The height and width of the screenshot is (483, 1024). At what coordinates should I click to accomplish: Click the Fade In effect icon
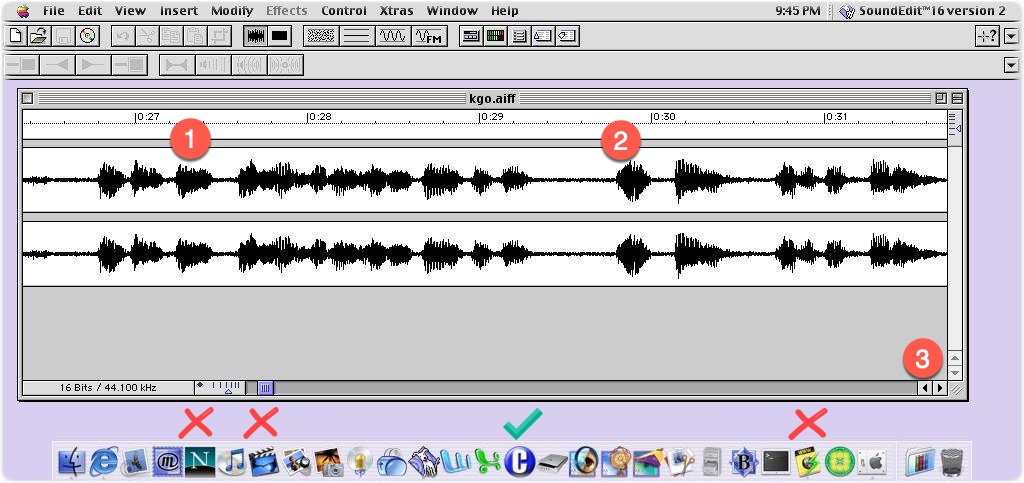pos(57,65)
